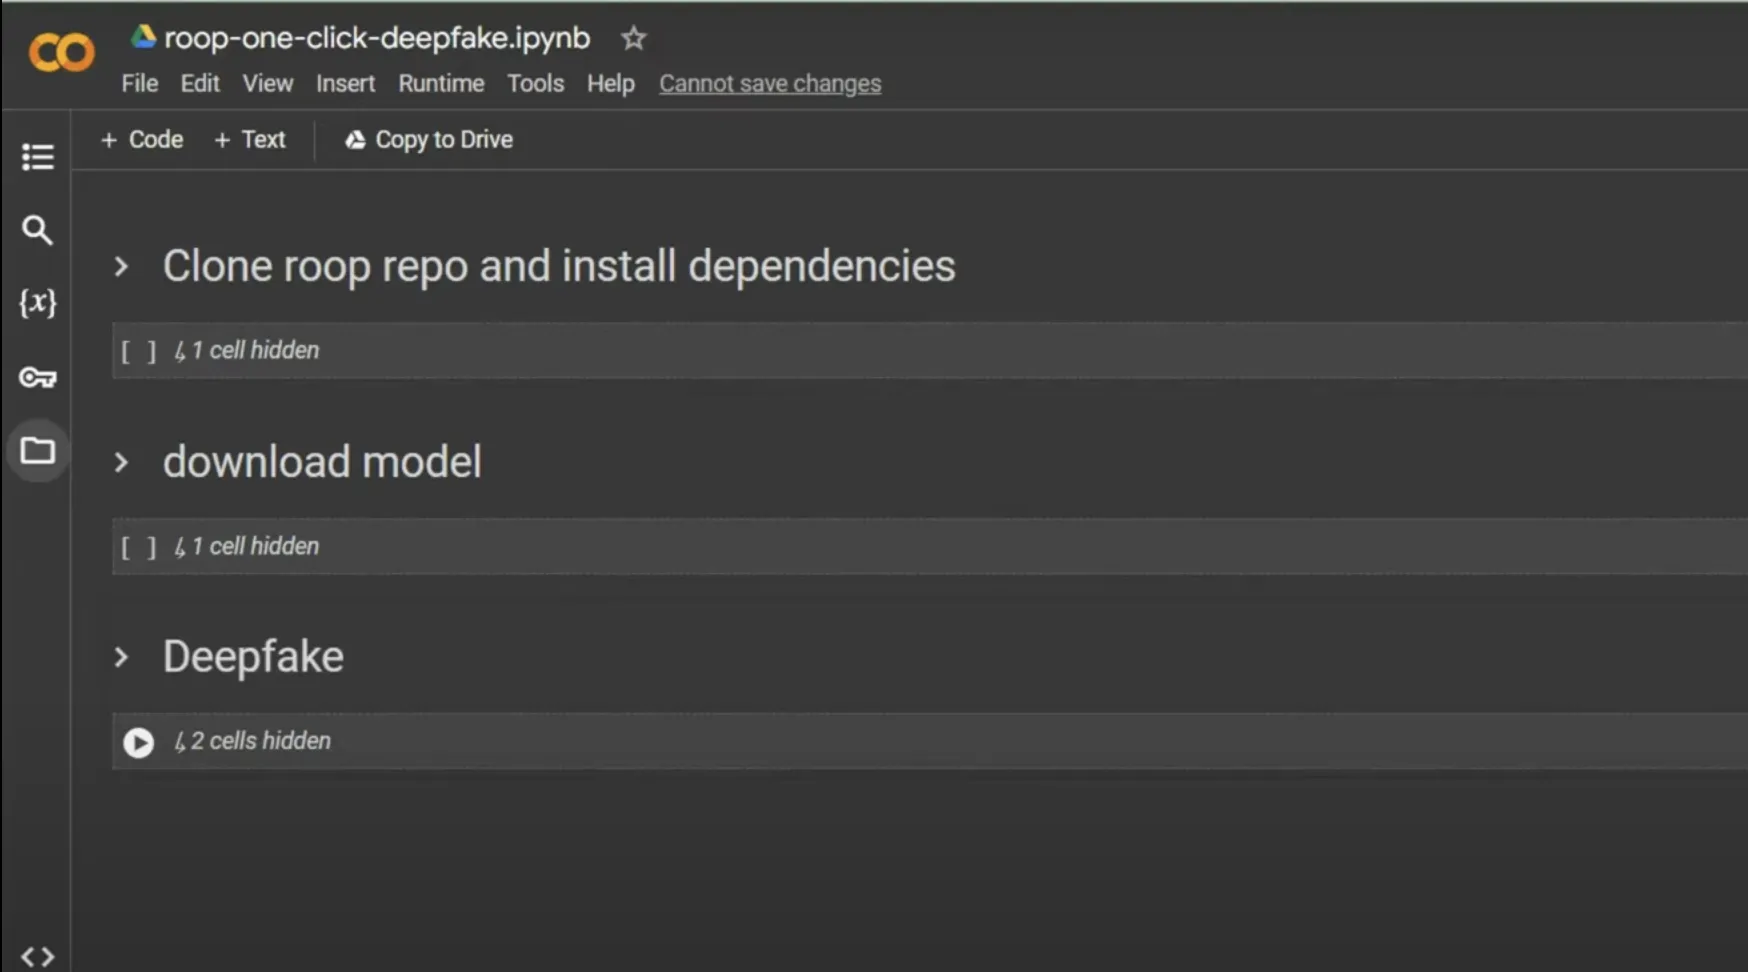Open the Colab logo home link
This screenshot has height=972, width=1748.
click(61, 52)
